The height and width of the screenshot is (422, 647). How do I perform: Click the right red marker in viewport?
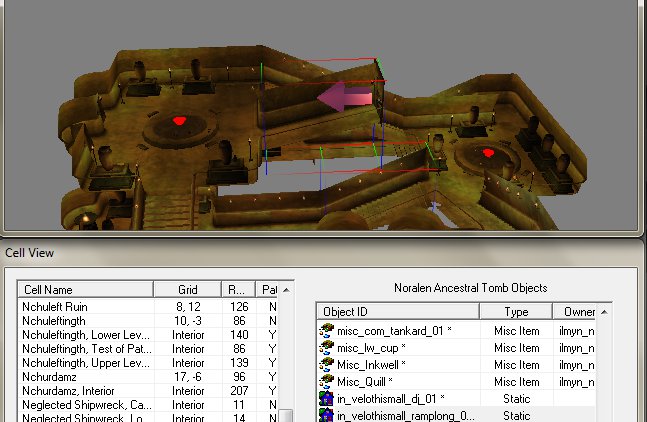(488, 153)
